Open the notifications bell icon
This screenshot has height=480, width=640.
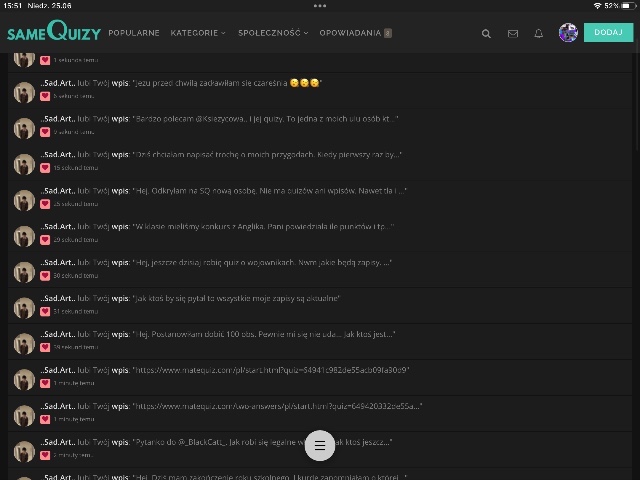pyautogui.click(x=539, y=33)
